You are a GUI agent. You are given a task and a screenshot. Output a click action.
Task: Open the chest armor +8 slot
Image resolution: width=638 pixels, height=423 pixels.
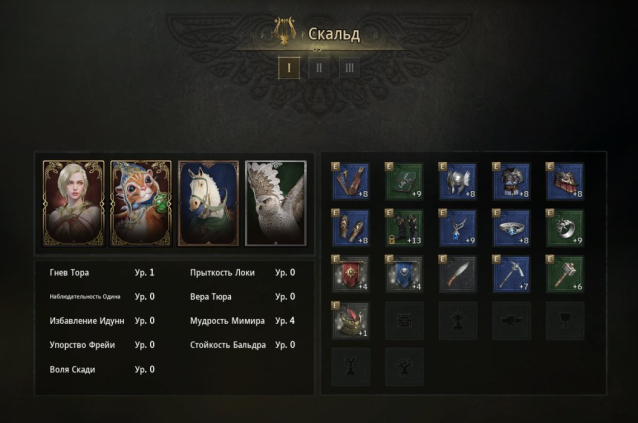pyautogui.click(x=511, y=181)
